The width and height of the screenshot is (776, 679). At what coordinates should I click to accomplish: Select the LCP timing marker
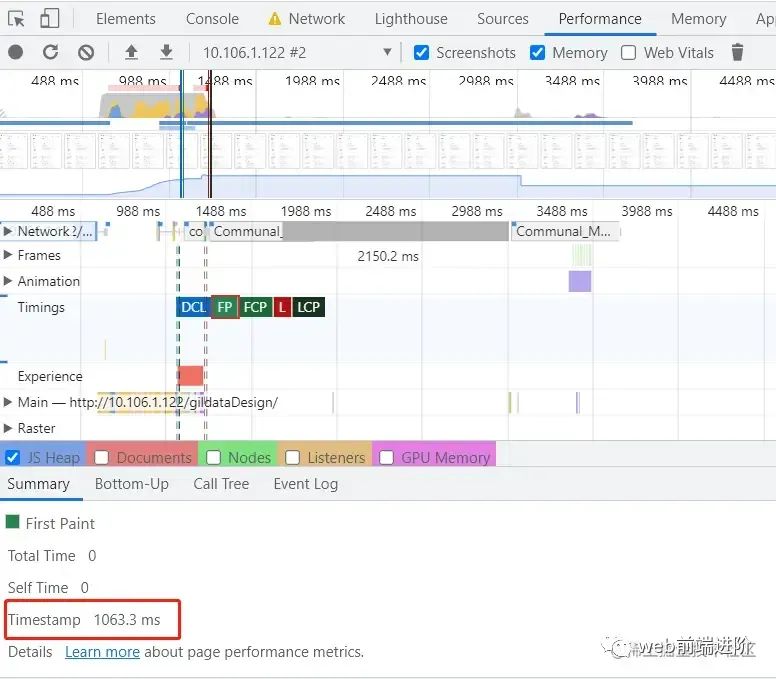(x=308, y=307)
